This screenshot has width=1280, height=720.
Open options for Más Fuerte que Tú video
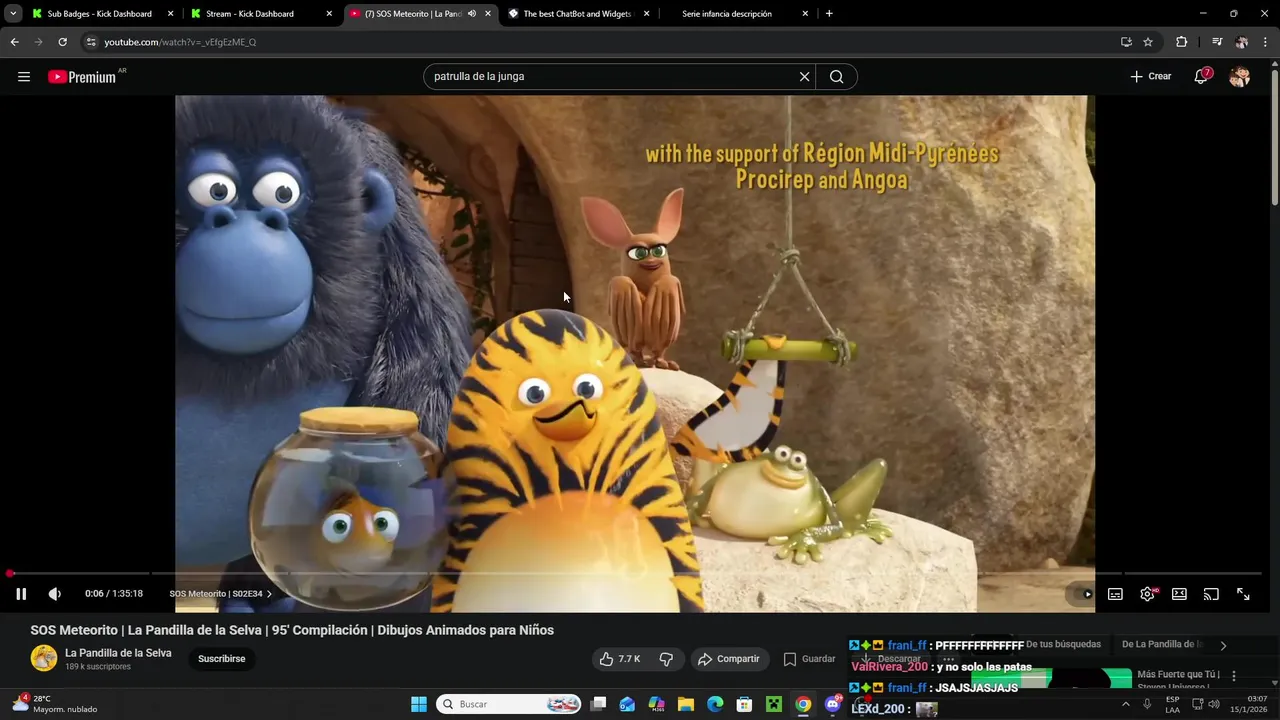click(x=1234, y=676)
